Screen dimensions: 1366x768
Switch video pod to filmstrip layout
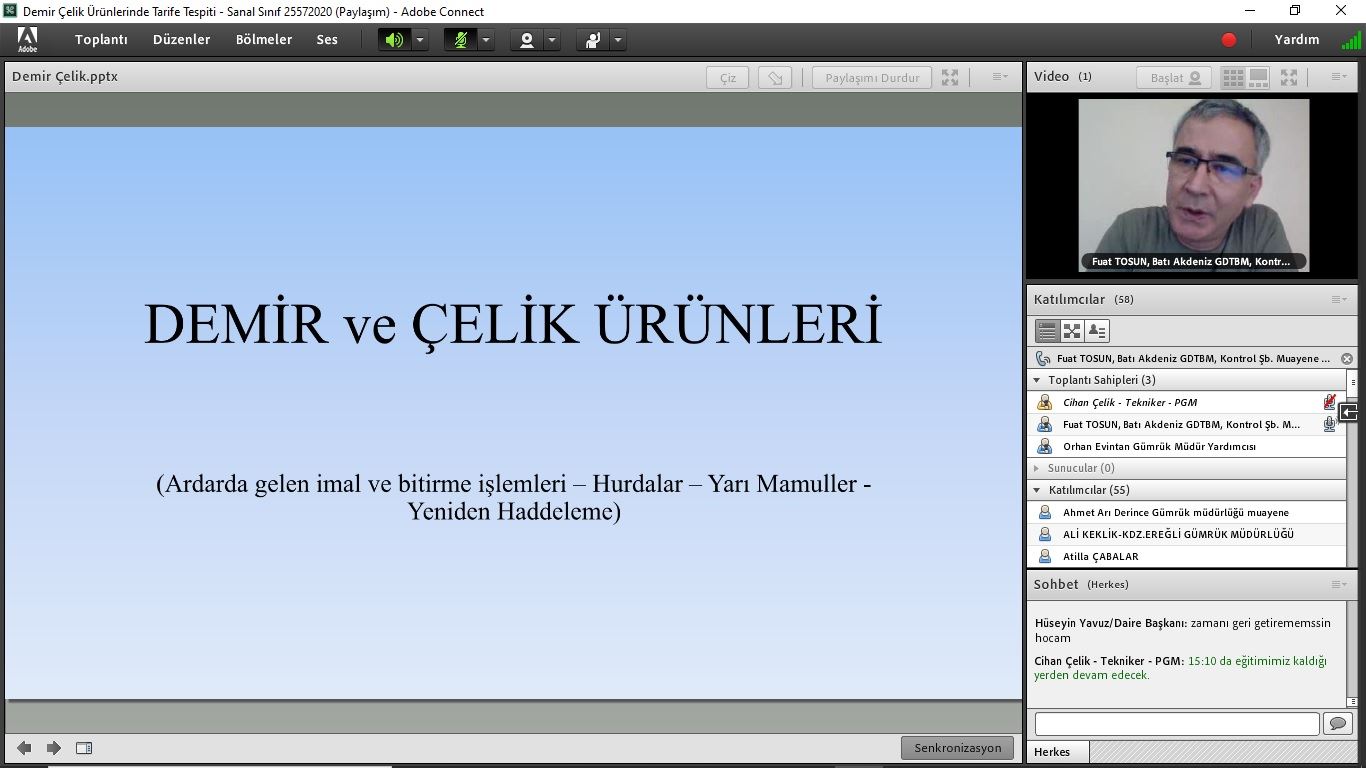point(1258,77)
